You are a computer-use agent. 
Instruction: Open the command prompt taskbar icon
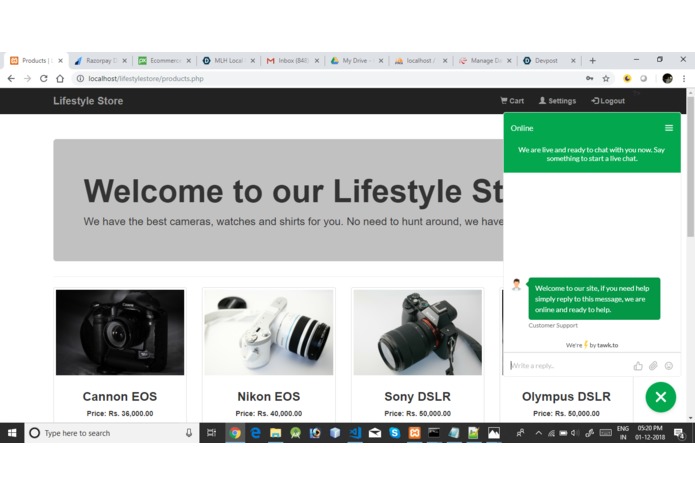(x=434, y=433)
